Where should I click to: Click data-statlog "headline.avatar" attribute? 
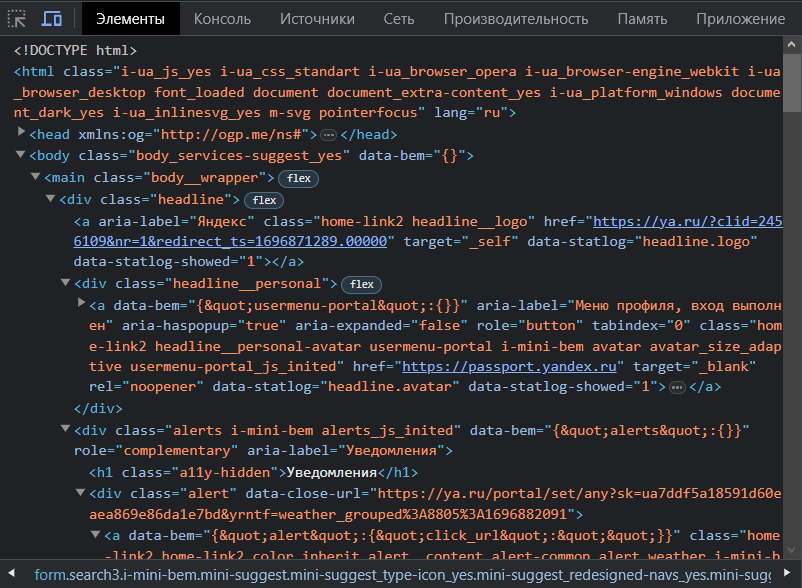(x=336, y=387)
